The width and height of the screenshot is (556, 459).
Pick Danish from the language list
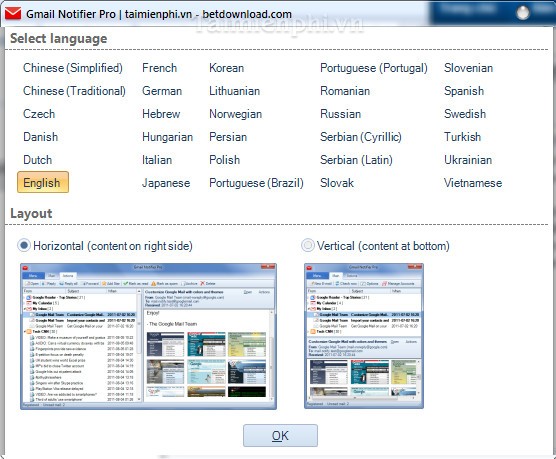[x=40, y=137]
